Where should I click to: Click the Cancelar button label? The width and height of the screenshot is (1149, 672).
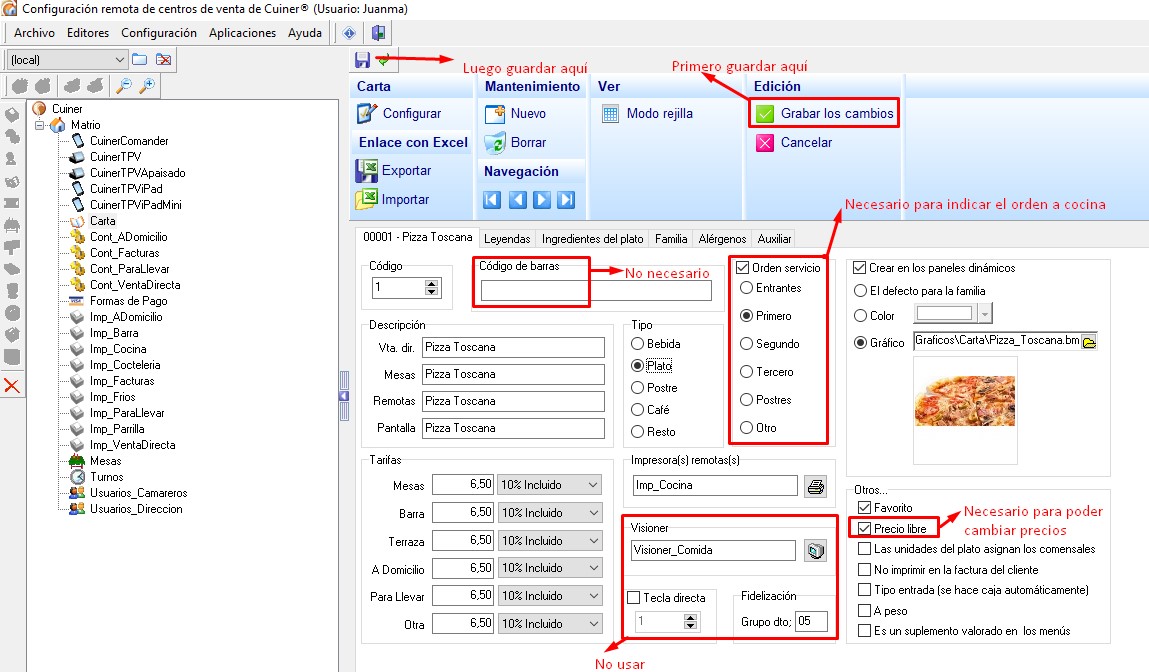coord(806,143)
